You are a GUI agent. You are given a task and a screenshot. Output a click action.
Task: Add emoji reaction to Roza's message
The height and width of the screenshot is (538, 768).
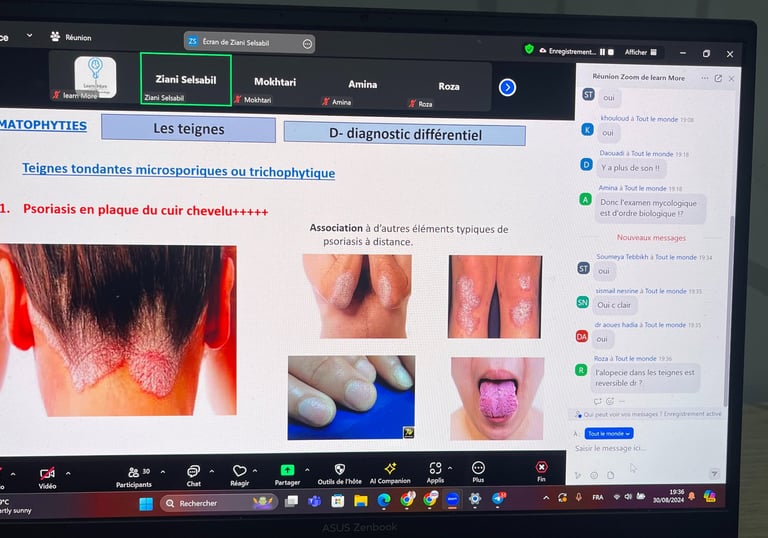(610, 401)
